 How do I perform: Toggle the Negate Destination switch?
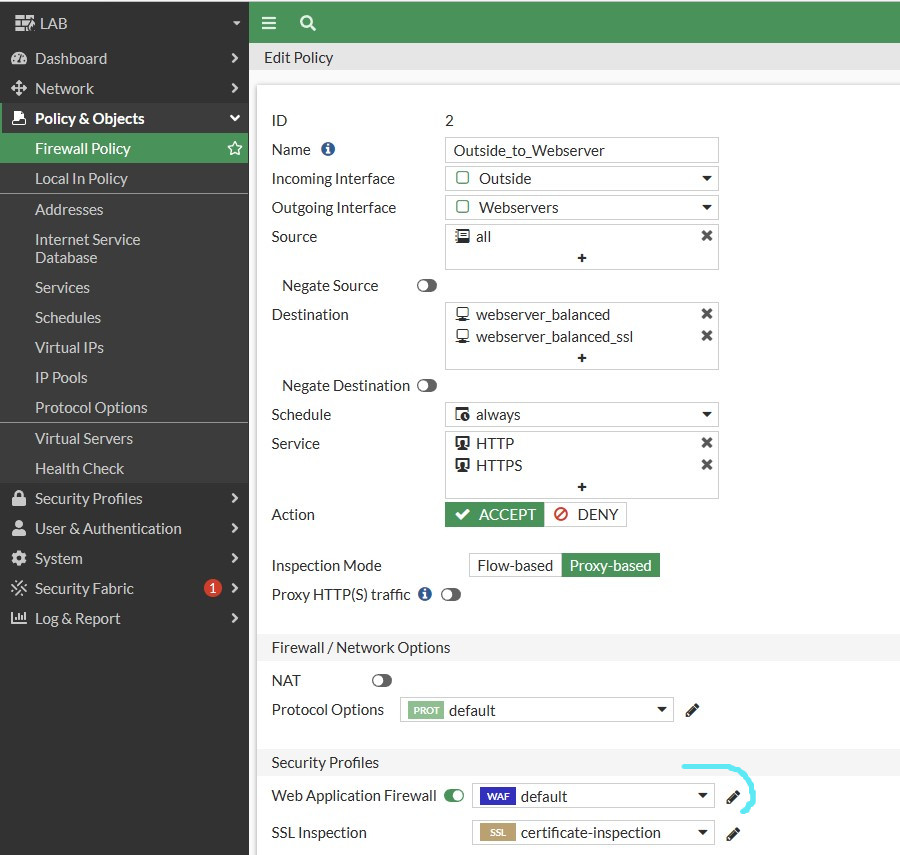coord(426,386)
